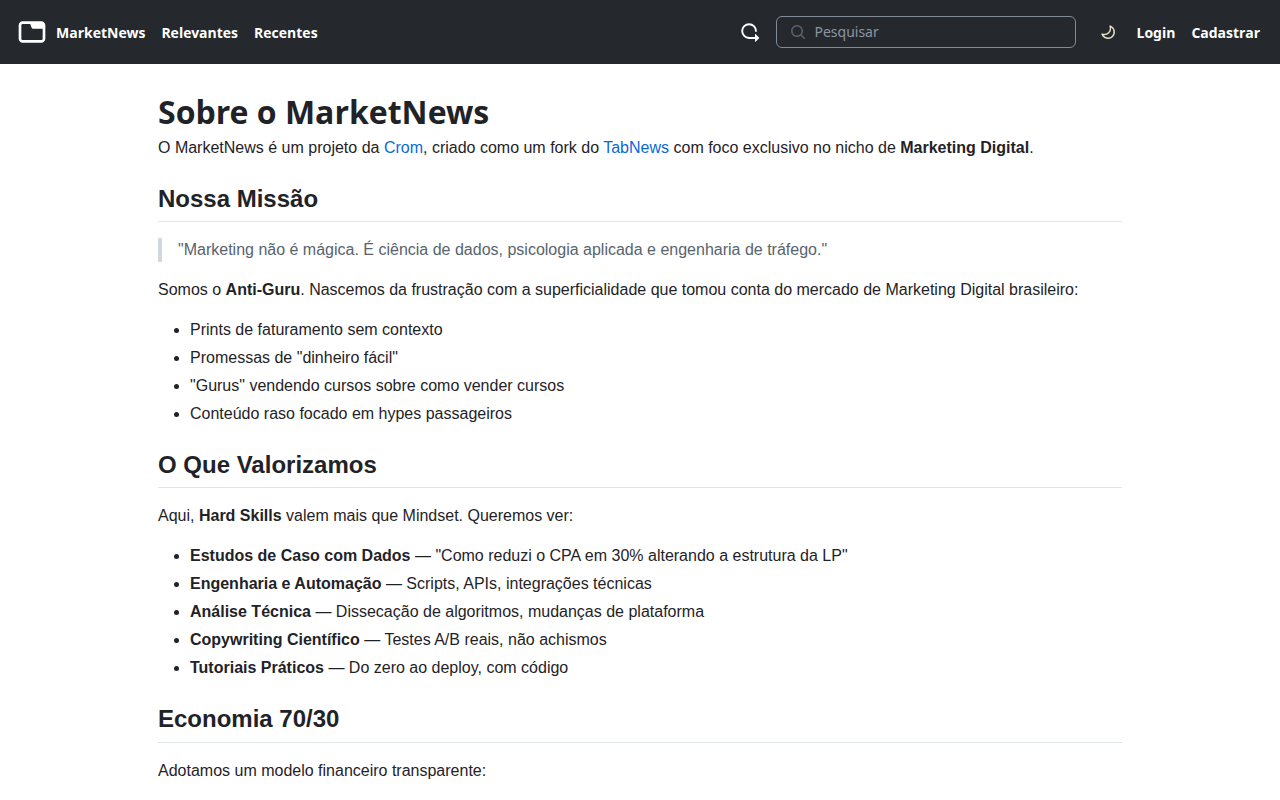Click 'Adotamos um modelo financeiro transparente' text

pyautogui.click(x=322, y=770)
